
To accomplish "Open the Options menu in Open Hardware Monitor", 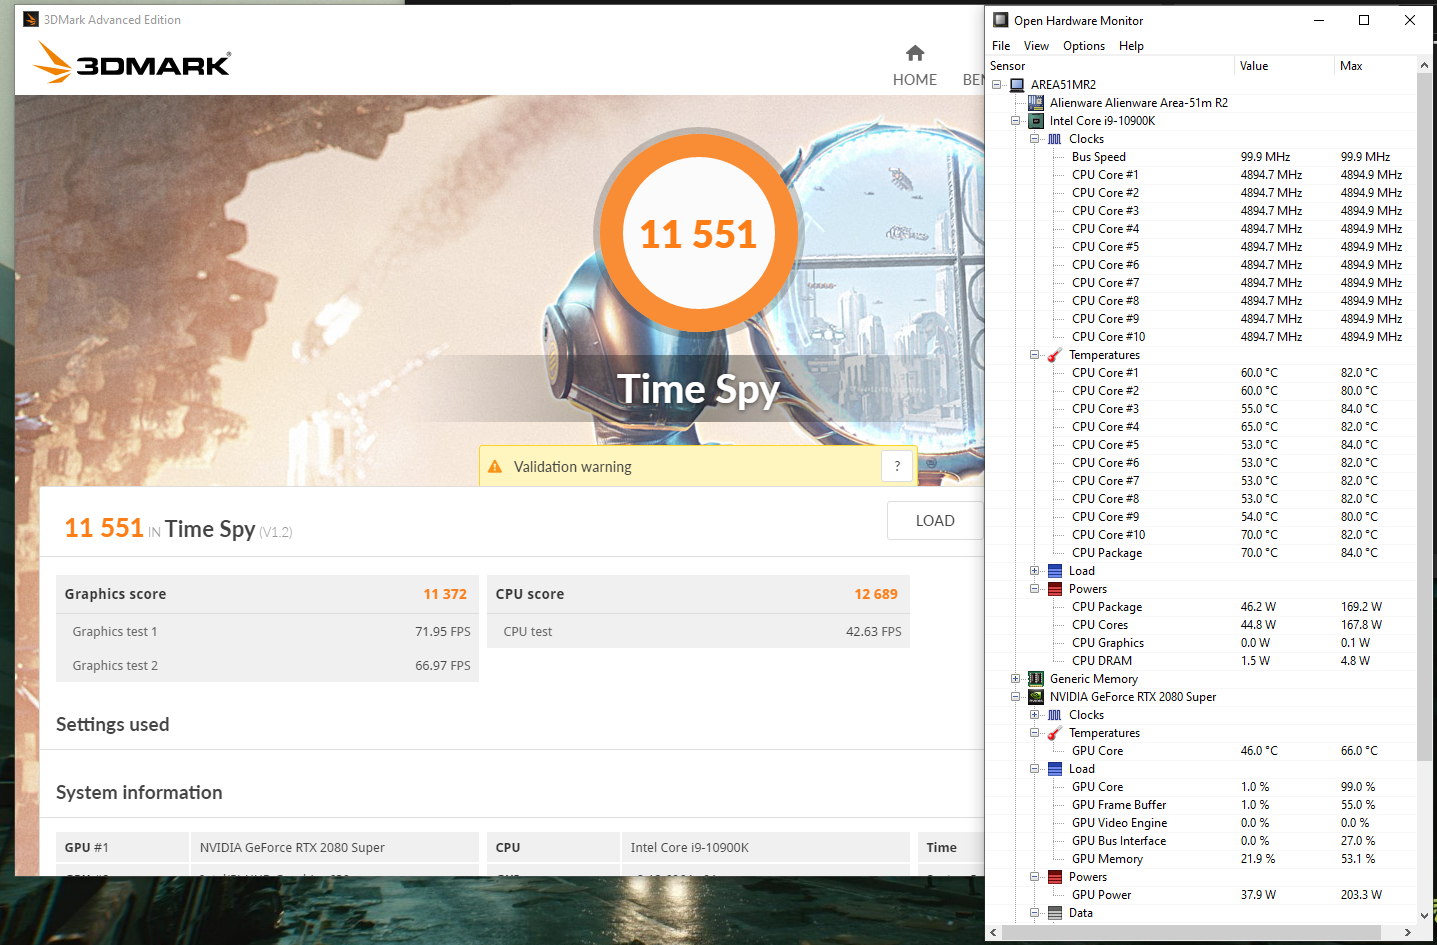I will pyautogui.click(x=1084, y=46).
